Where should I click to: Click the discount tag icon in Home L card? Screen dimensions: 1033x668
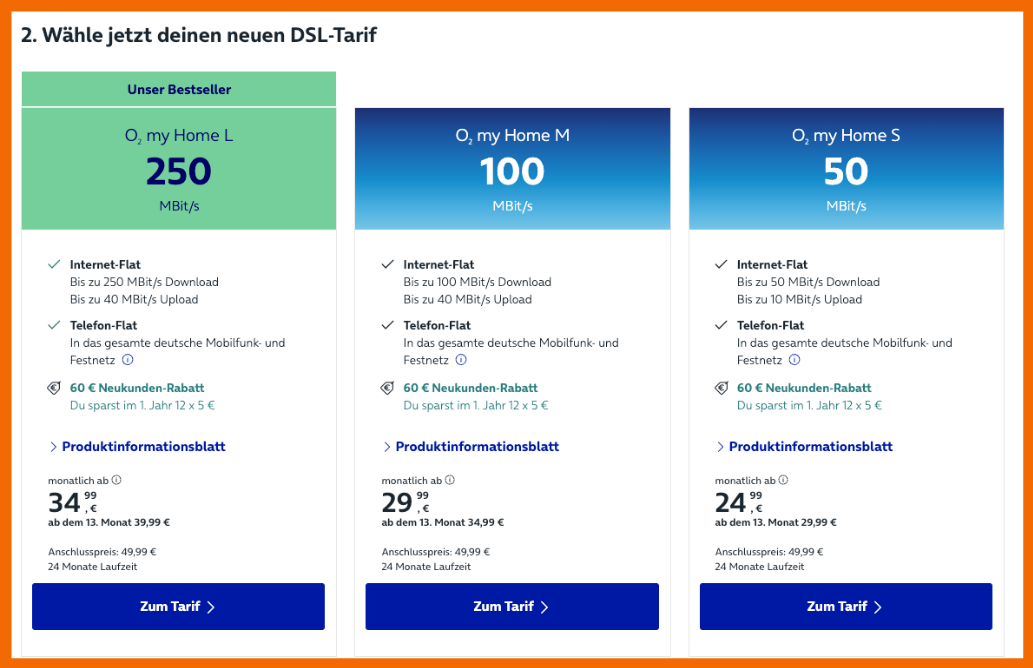[x=54, y=388]
